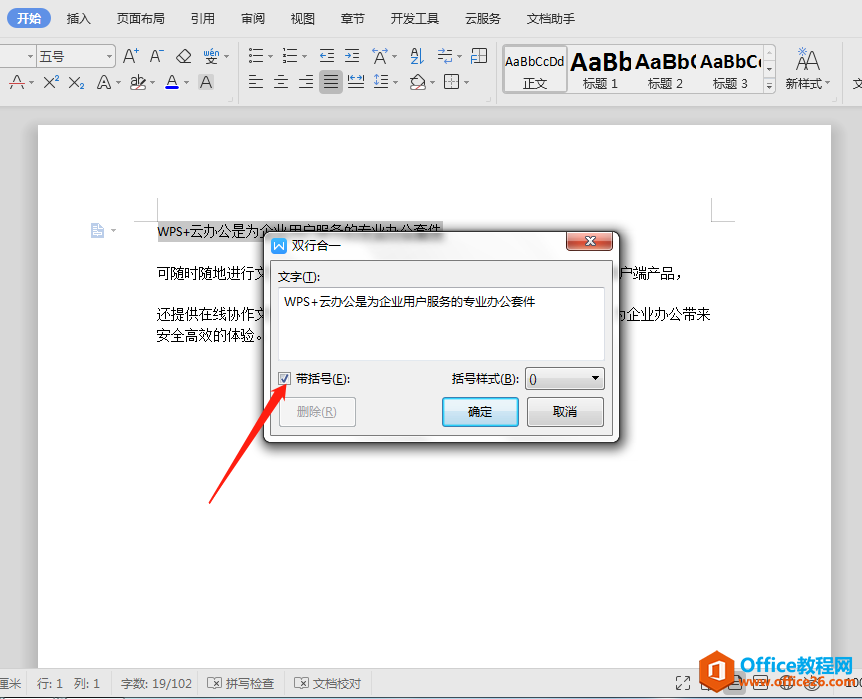Open the Chinese layout icon
The height and width of the screenshot is (699, 862).
point(380,56)
